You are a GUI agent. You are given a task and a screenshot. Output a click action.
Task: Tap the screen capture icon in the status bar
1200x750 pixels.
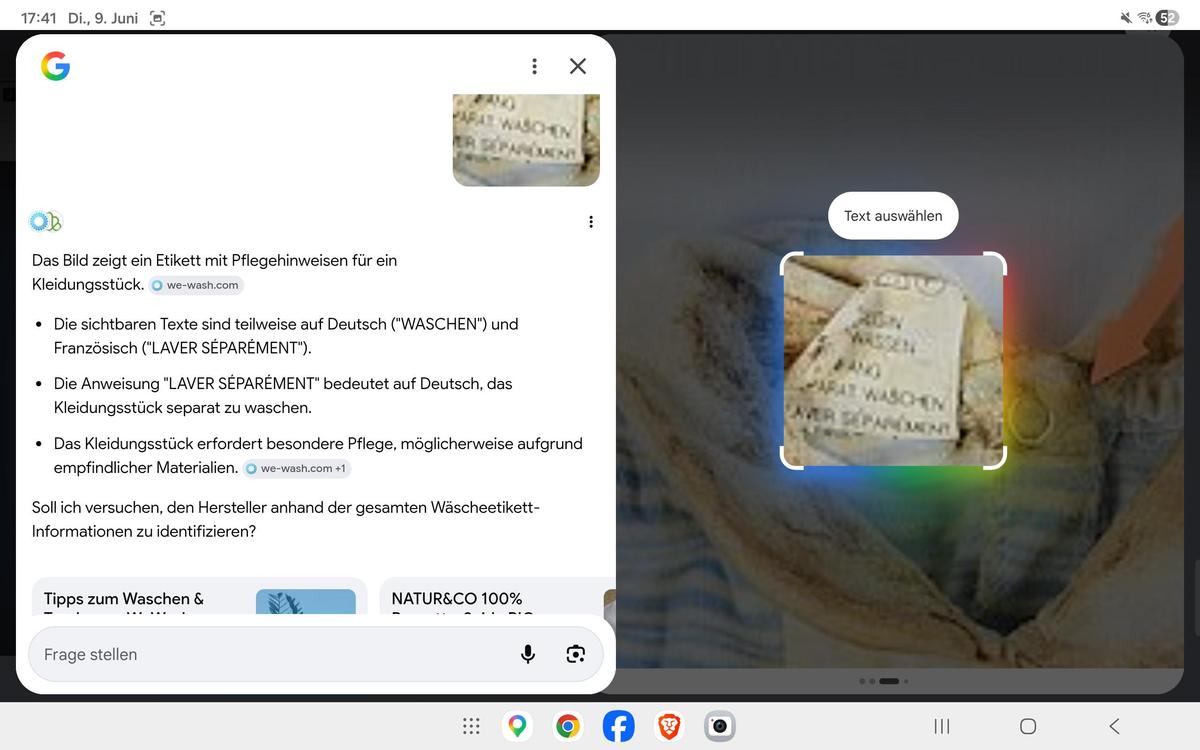[x=157, y=18]
